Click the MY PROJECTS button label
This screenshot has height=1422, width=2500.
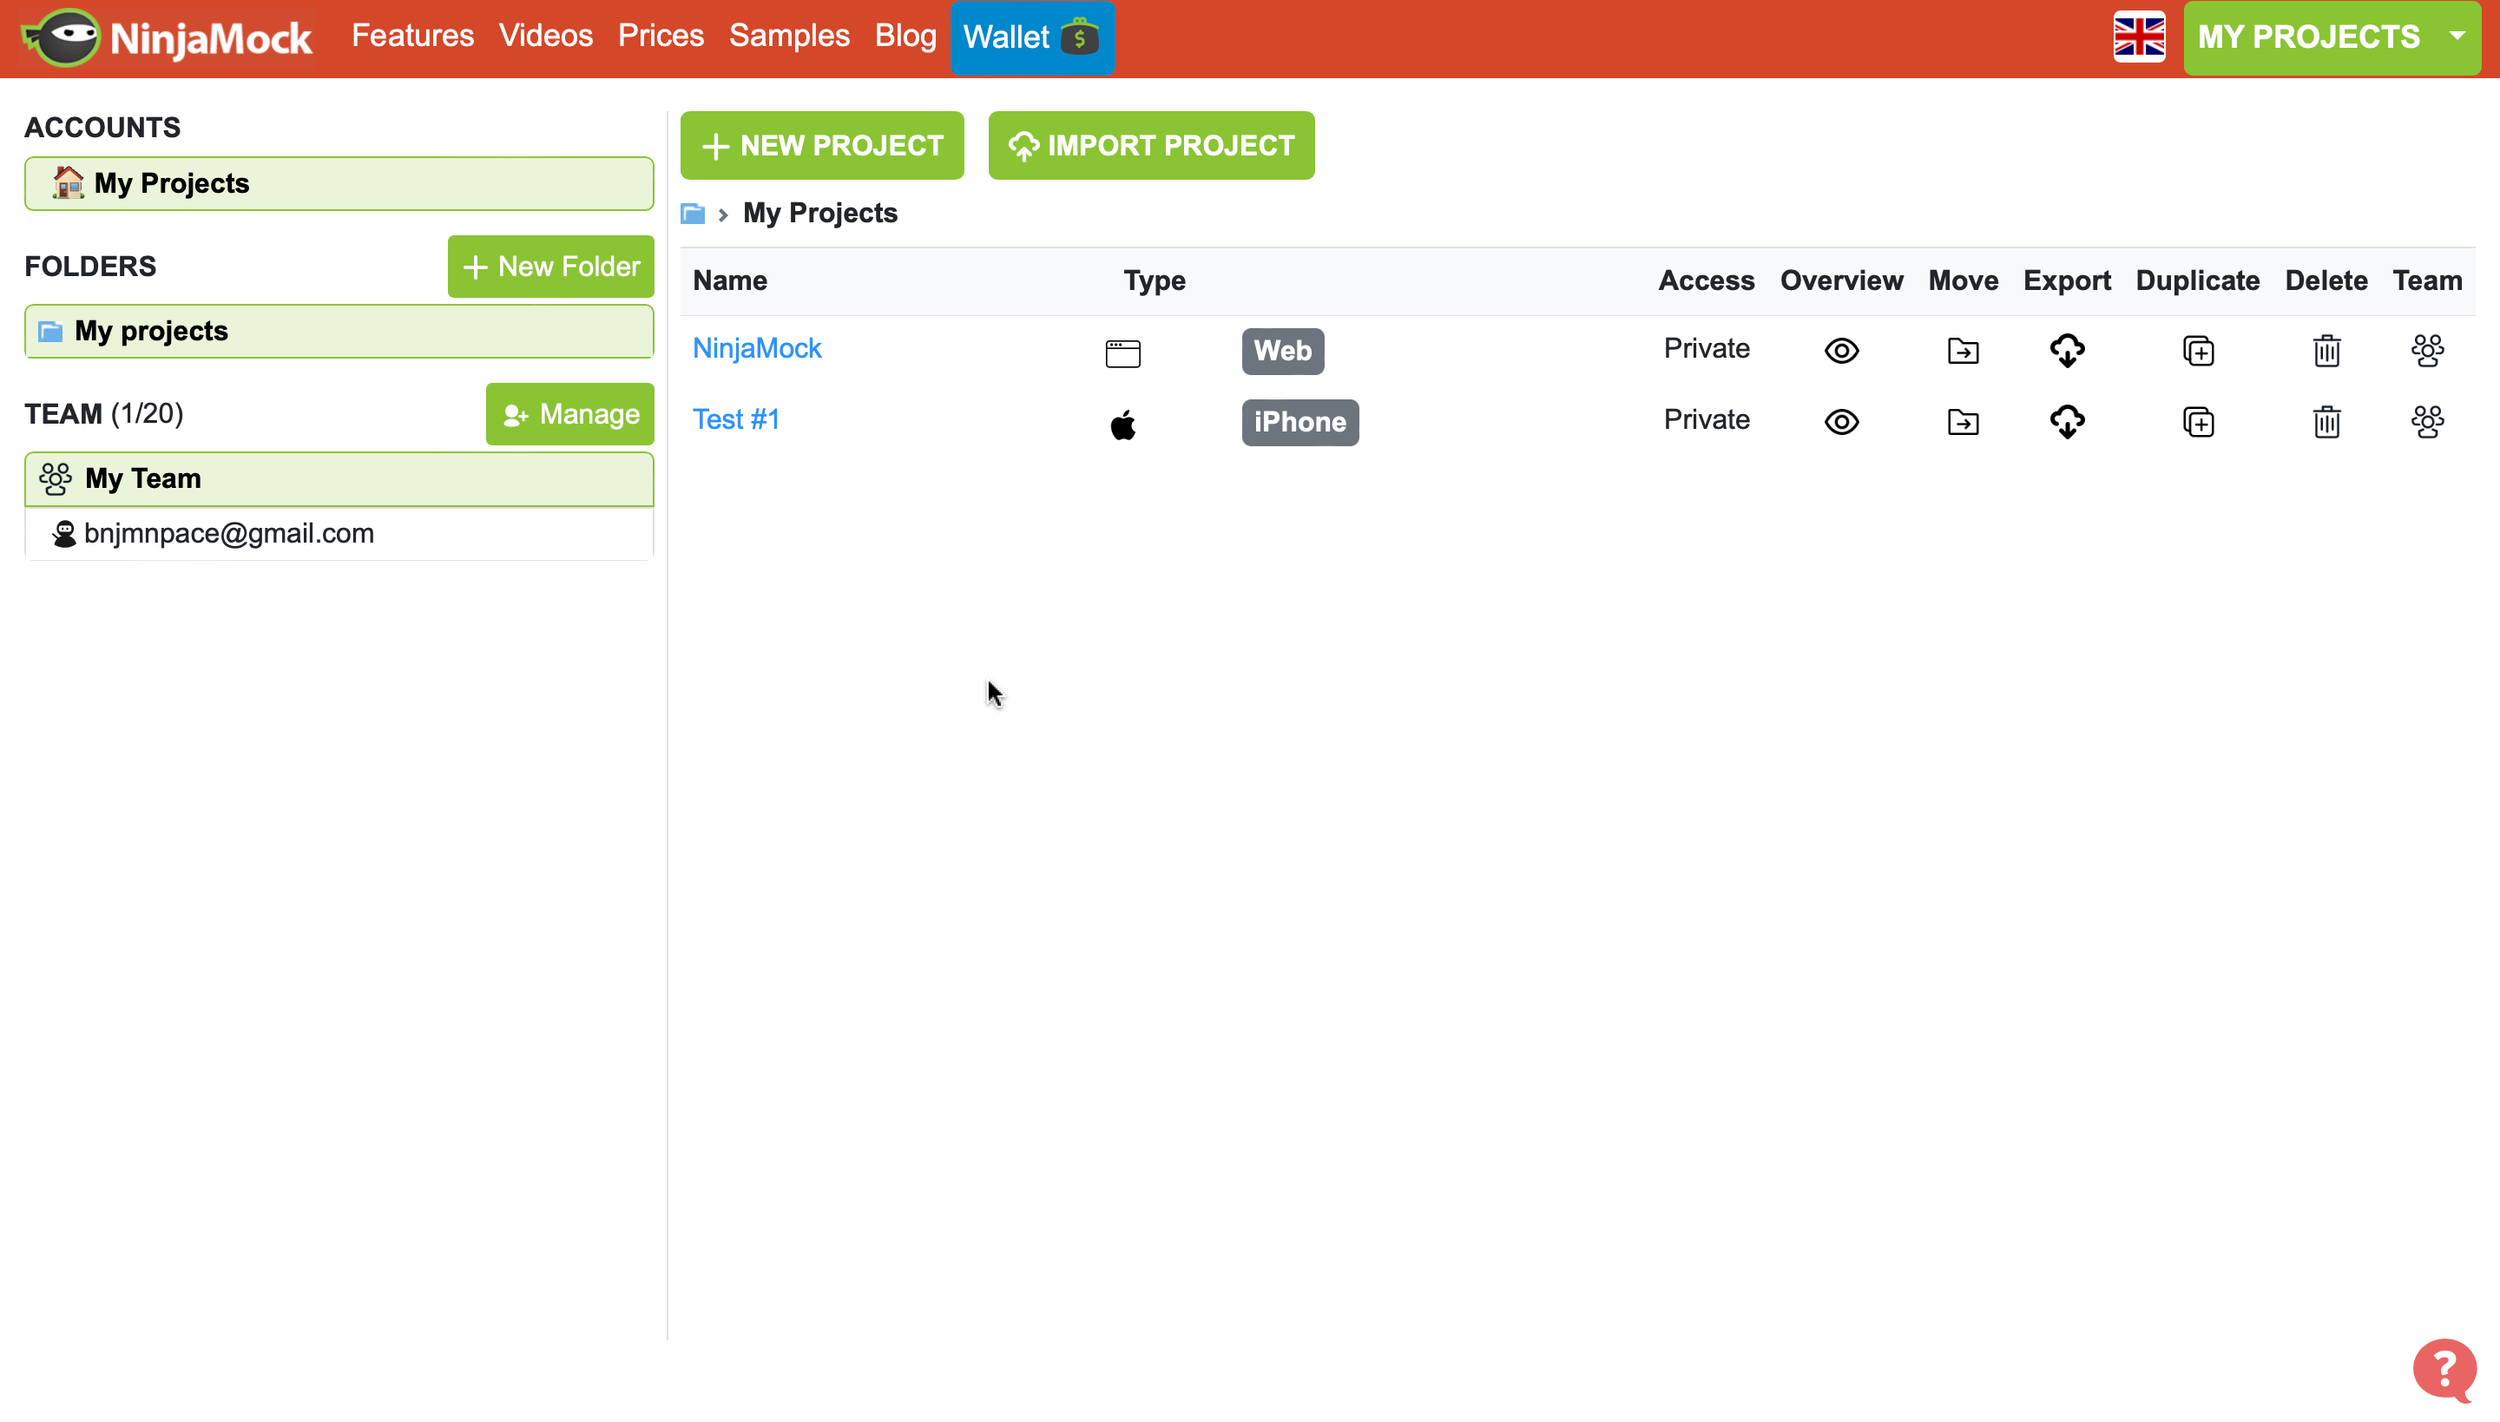point(2308,37)
